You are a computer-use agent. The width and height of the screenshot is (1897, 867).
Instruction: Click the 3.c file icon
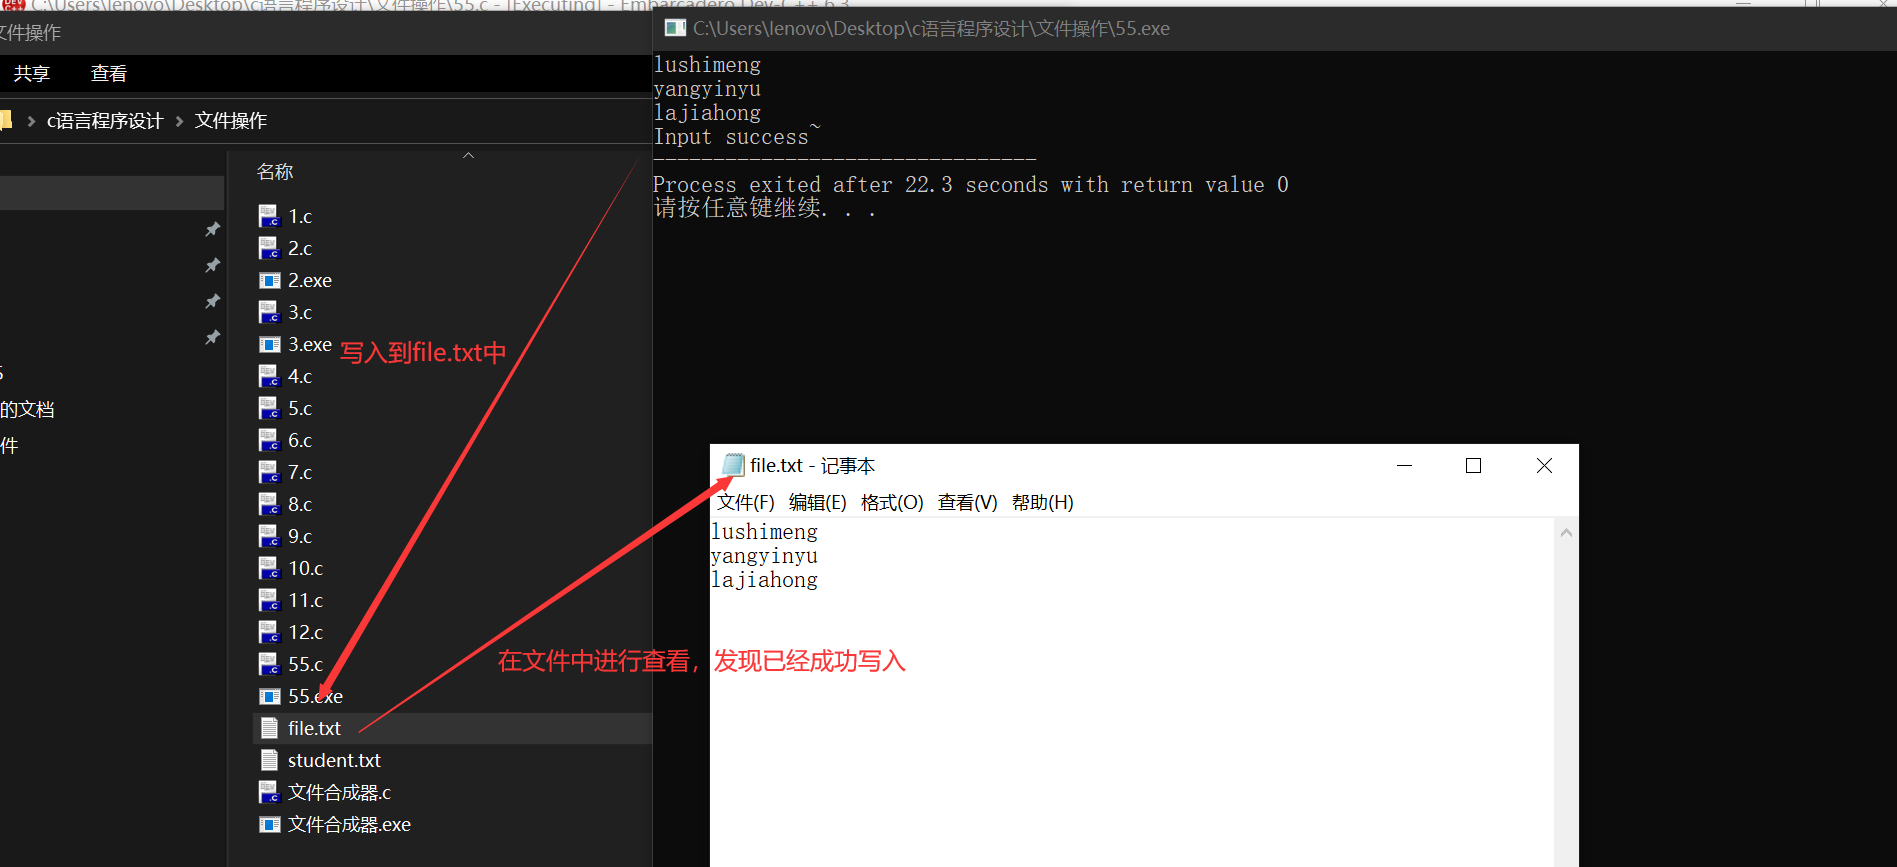(x=269, y=312)
